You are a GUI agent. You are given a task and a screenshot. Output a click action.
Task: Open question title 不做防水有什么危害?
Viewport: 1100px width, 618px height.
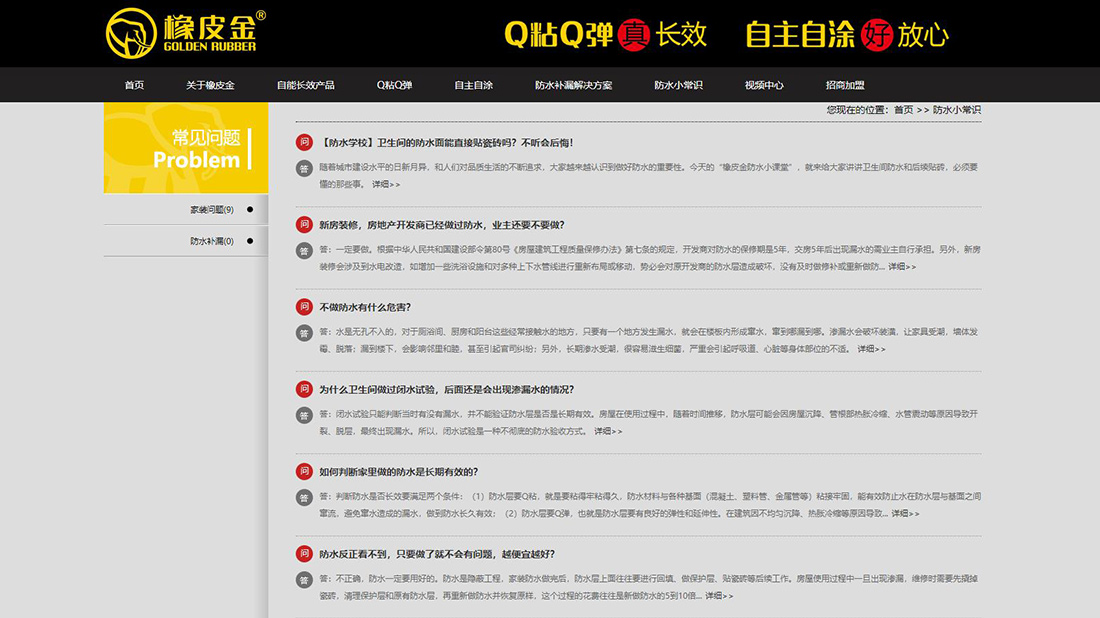pos(365,307)
